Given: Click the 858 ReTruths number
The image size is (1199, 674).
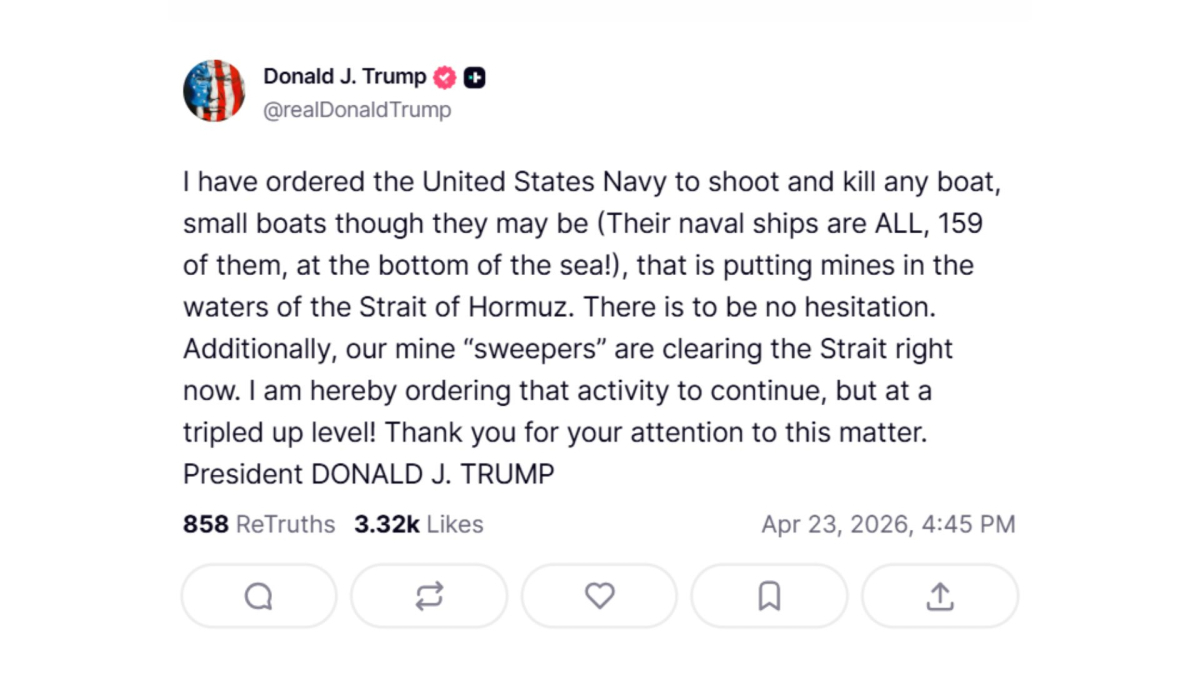Looking at the screenshot, I should coord(205,524).
